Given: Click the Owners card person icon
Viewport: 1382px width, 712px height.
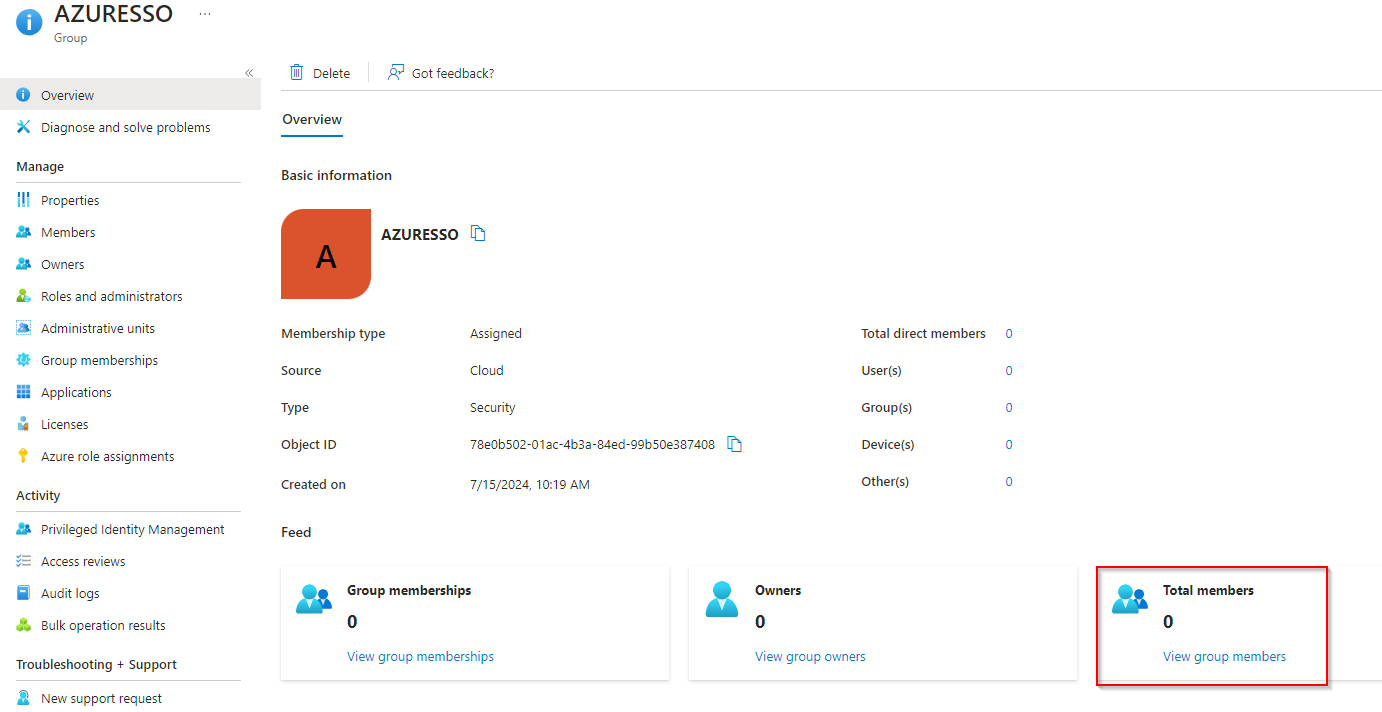Looking at the screenshot, I should coord(721,599).
